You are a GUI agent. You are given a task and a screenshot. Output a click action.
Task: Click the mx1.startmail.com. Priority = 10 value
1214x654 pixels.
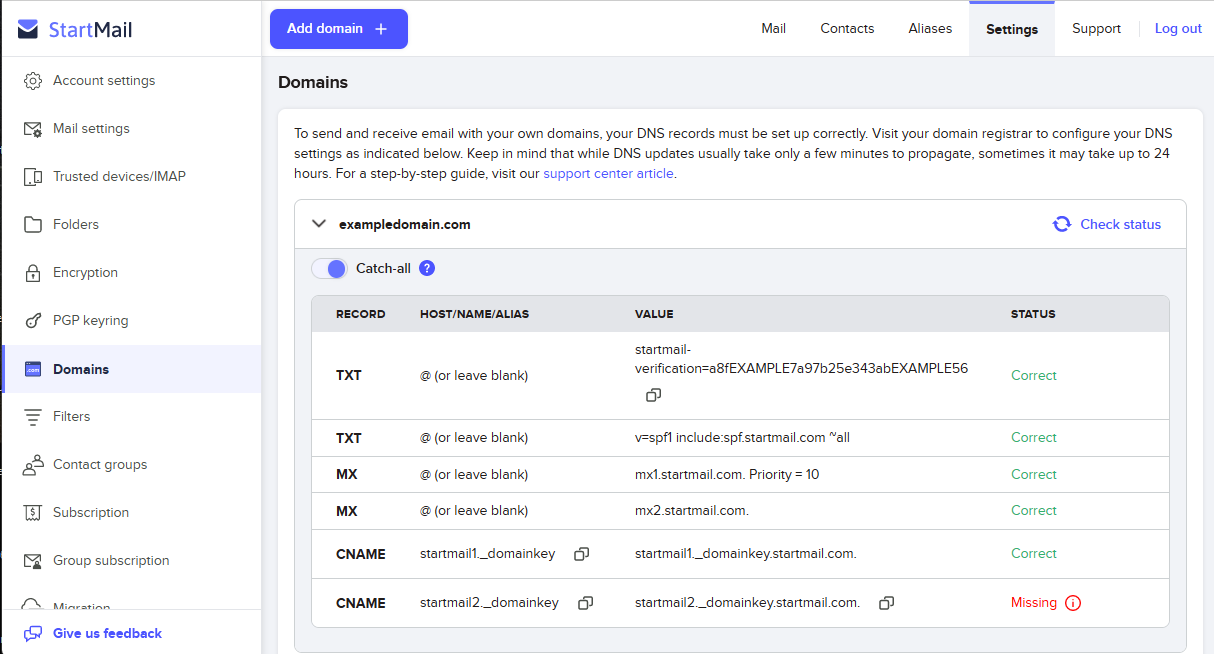coord(727,474)
